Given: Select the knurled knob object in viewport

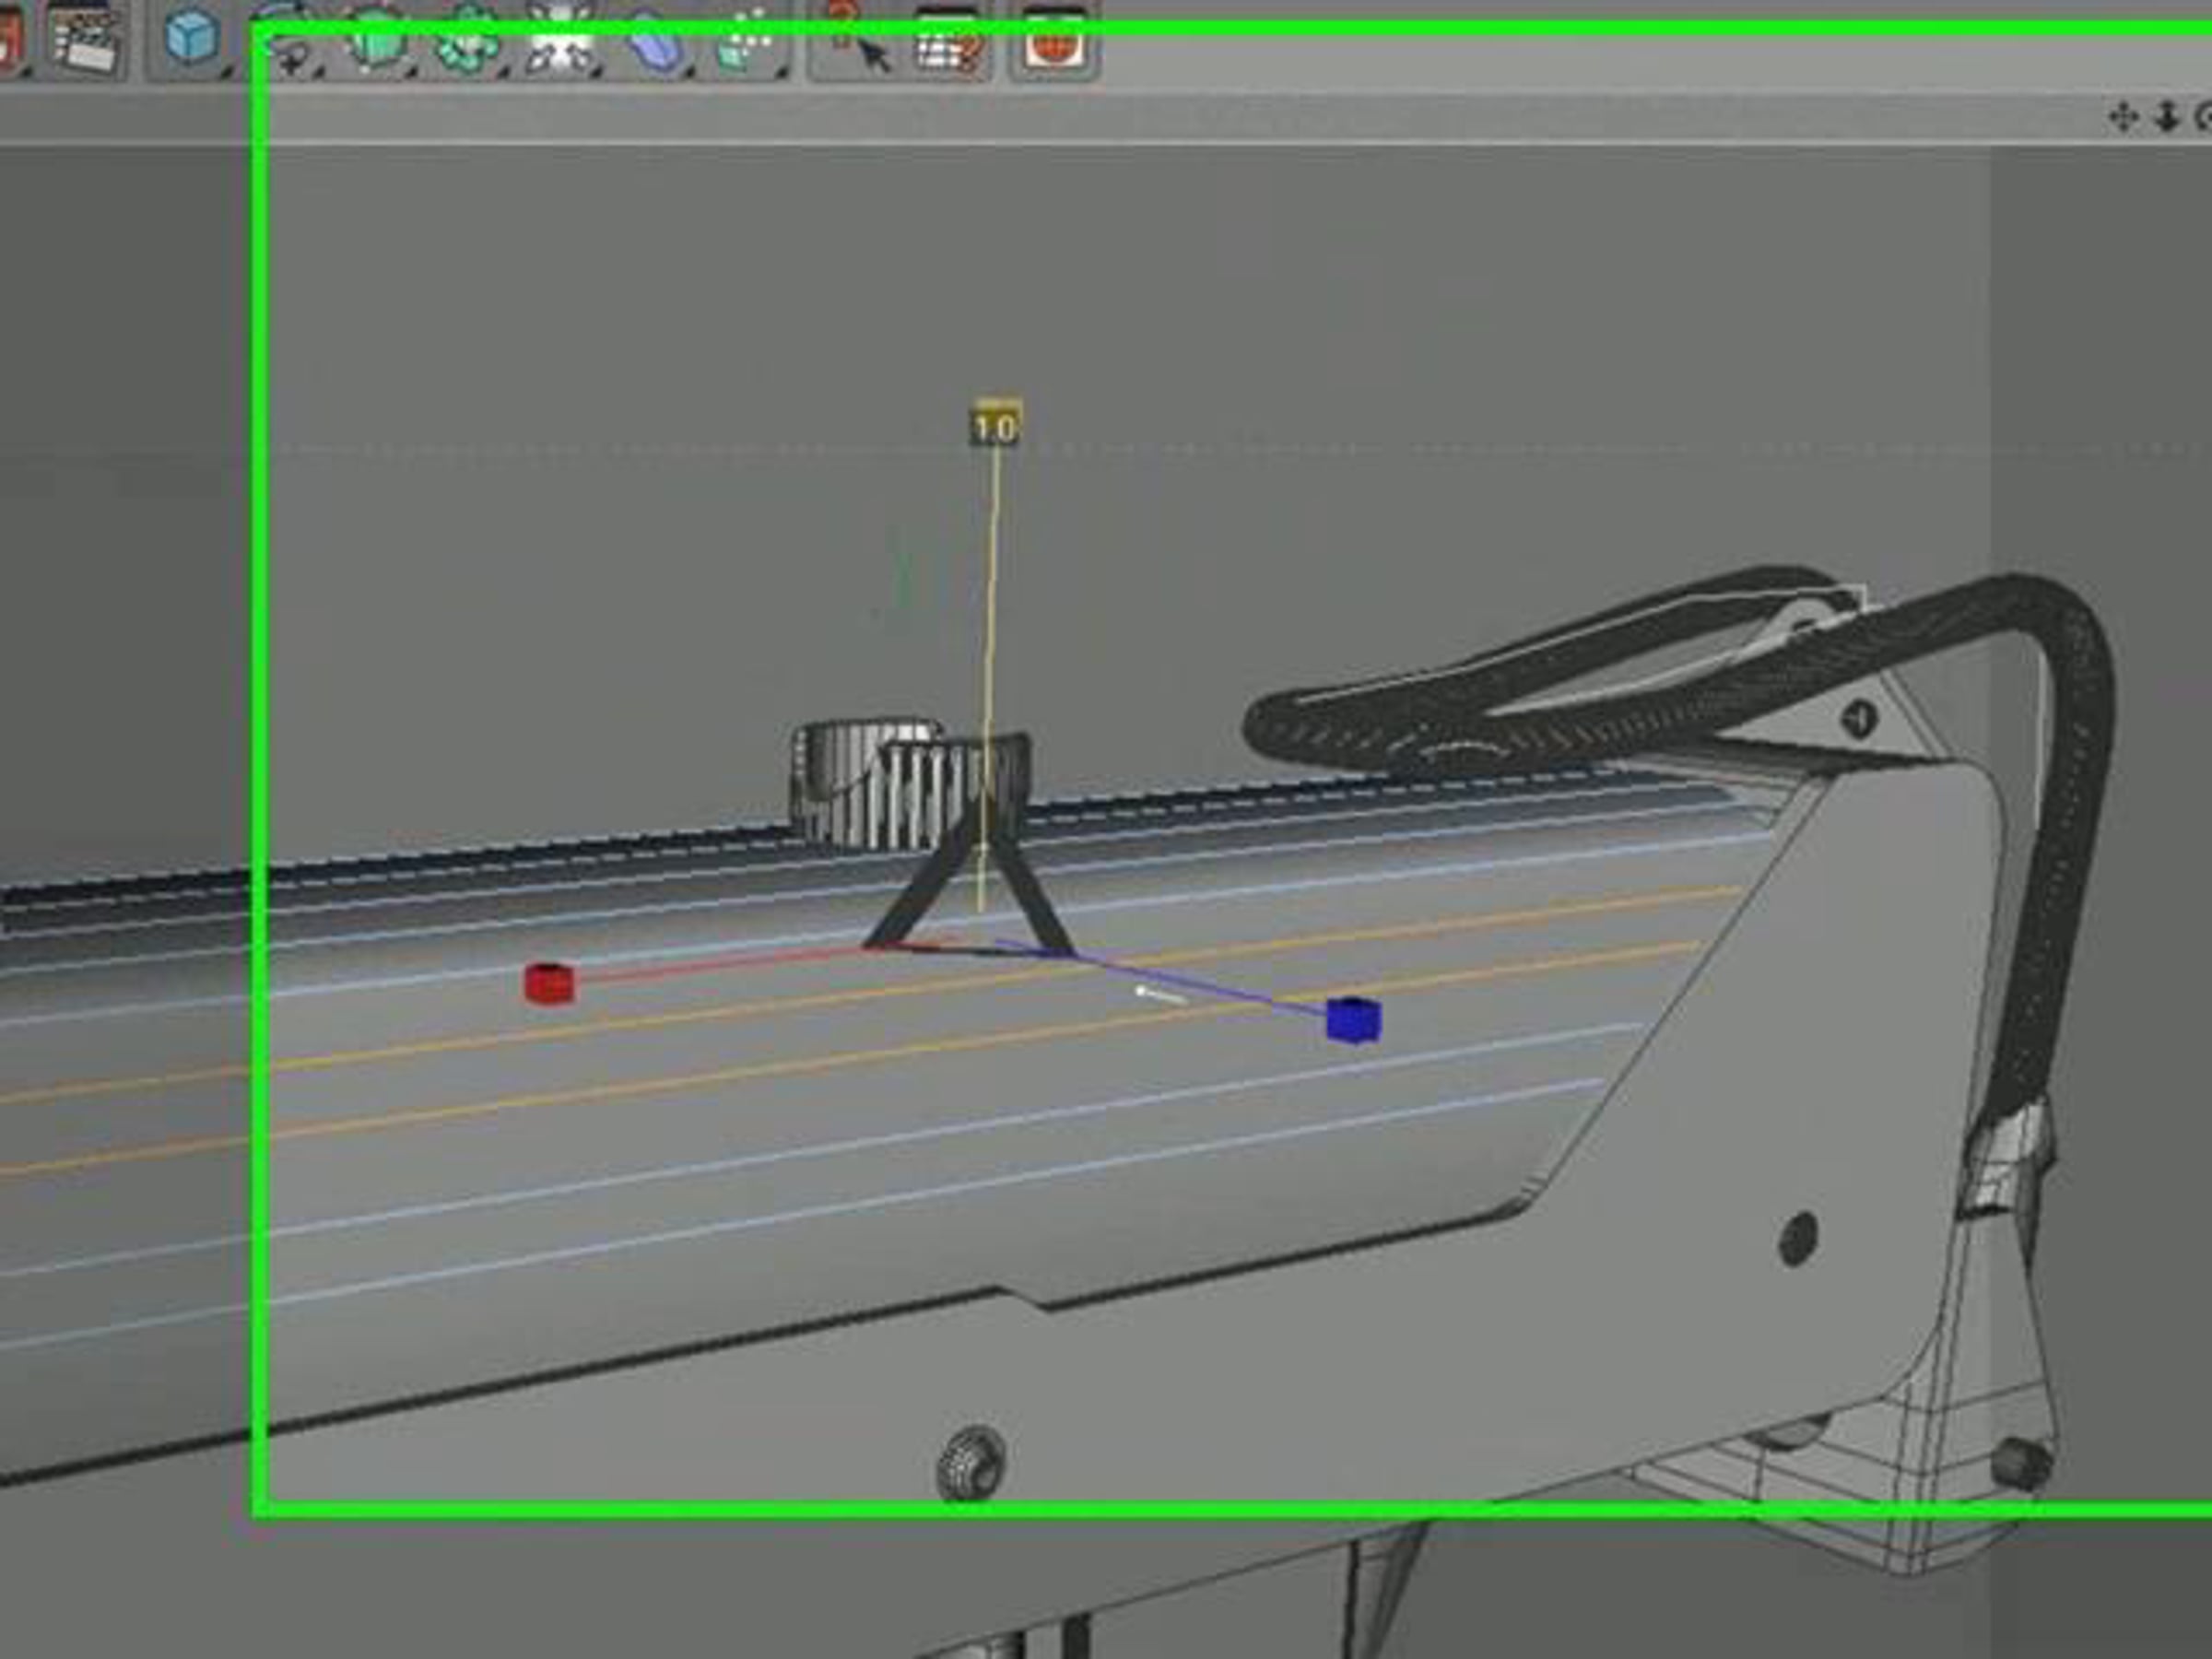Looking at the screenshot, I should [x=910, y=784].
